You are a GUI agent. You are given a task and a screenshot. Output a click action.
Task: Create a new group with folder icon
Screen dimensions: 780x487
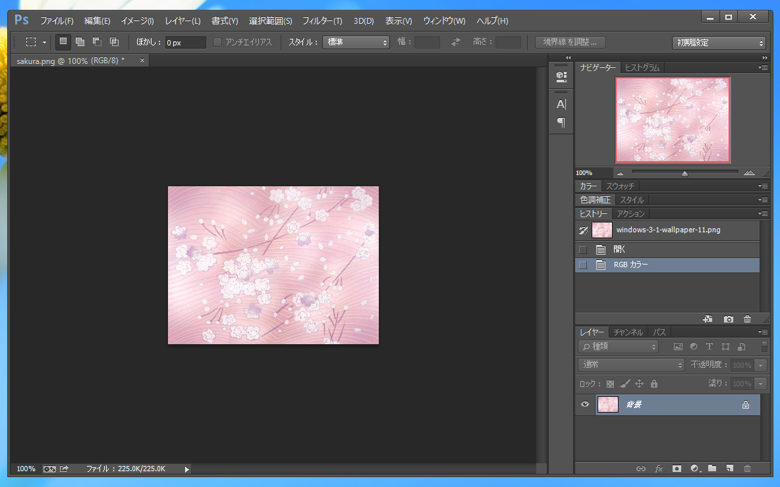point(712,468)
